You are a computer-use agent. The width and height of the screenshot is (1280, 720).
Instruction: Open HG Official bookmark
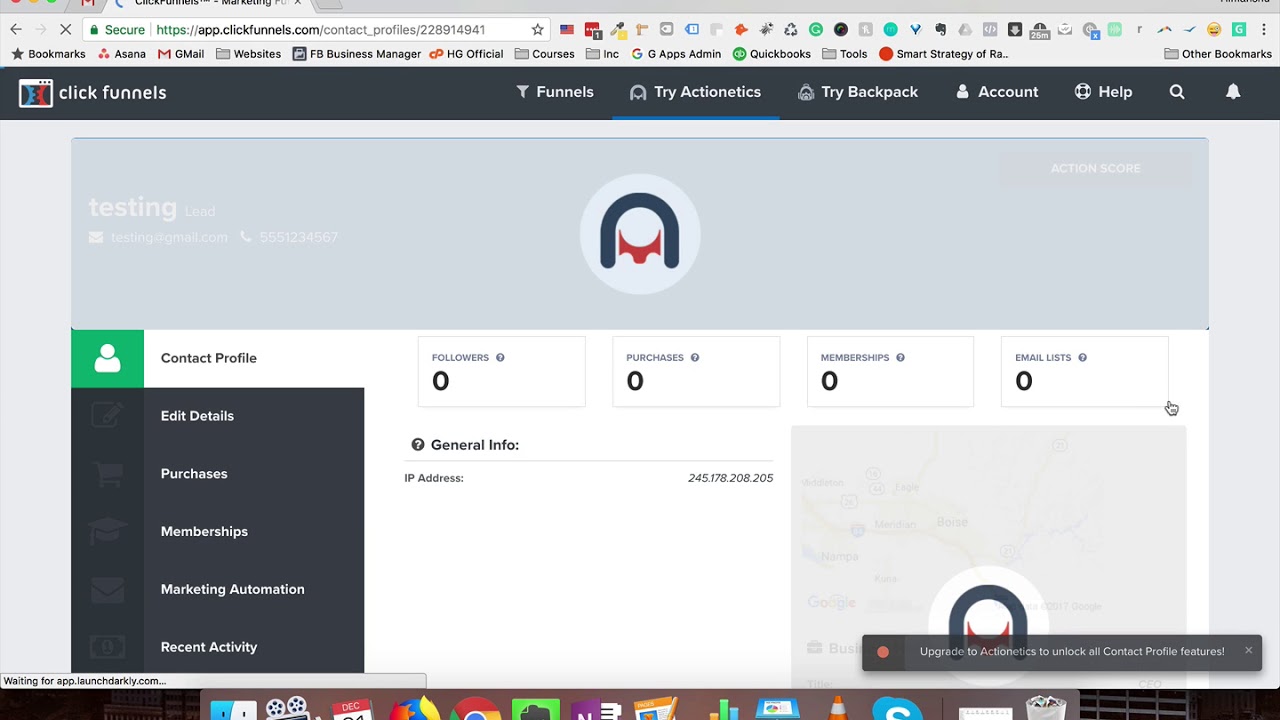coord(466,54)
